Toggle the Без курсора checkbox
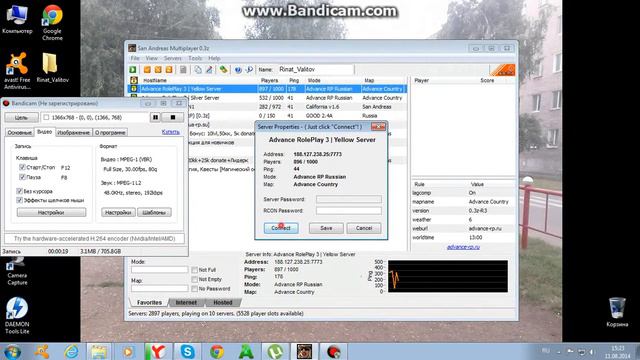Screen dimensions: 640x360 (19, 191)
